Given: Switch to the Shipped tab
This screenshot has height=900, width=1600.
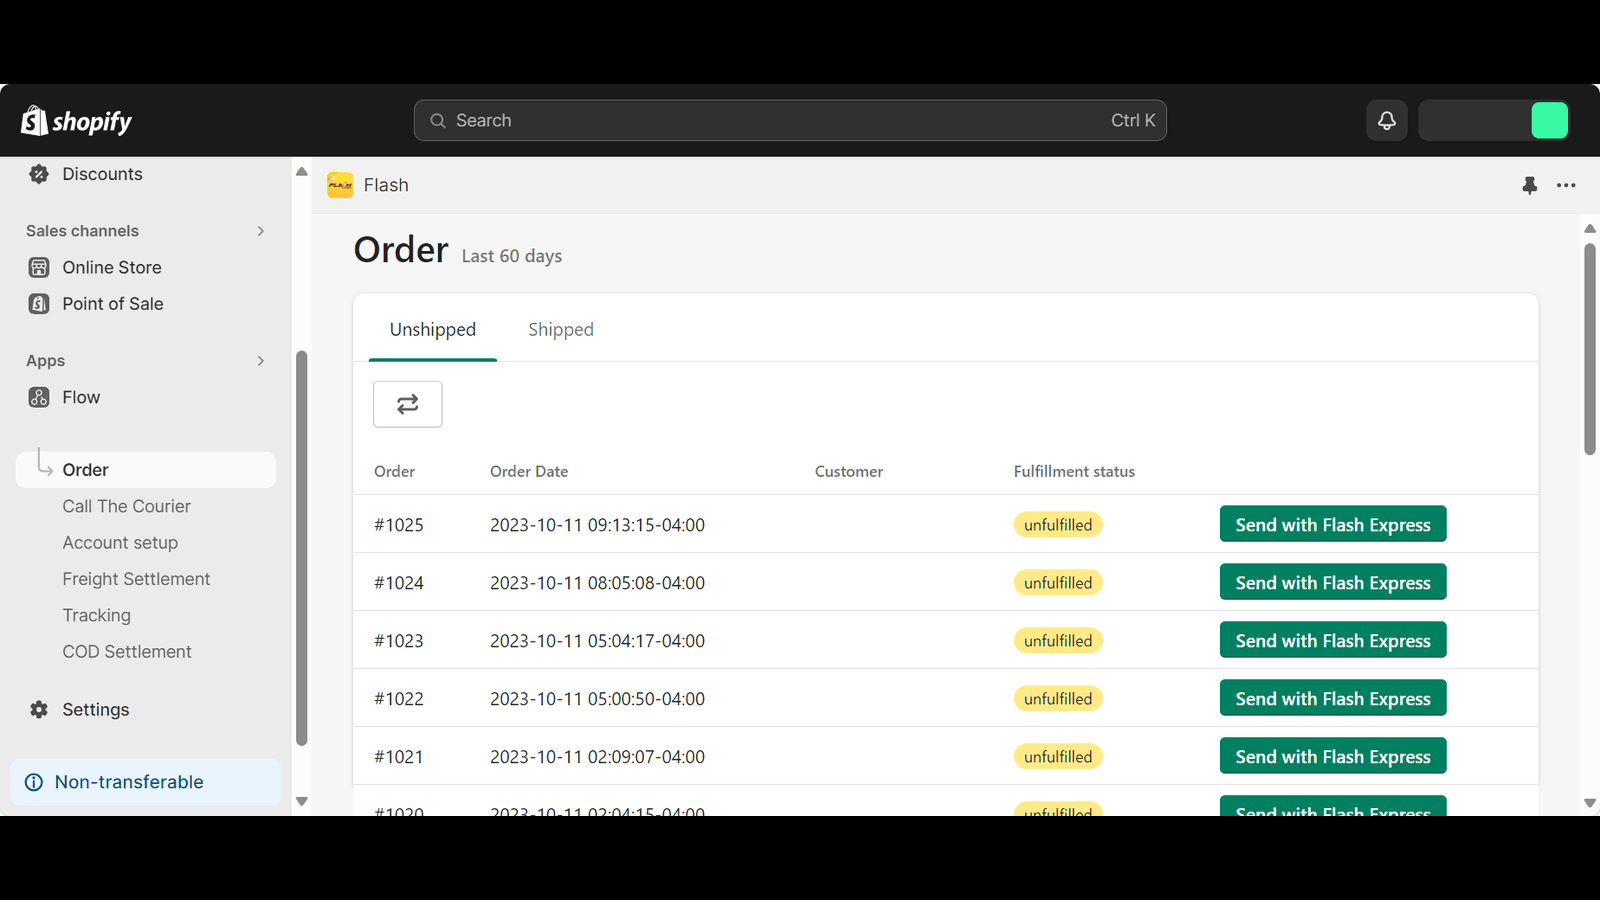Looking at the screenshot, I should (x=561, y=330).
